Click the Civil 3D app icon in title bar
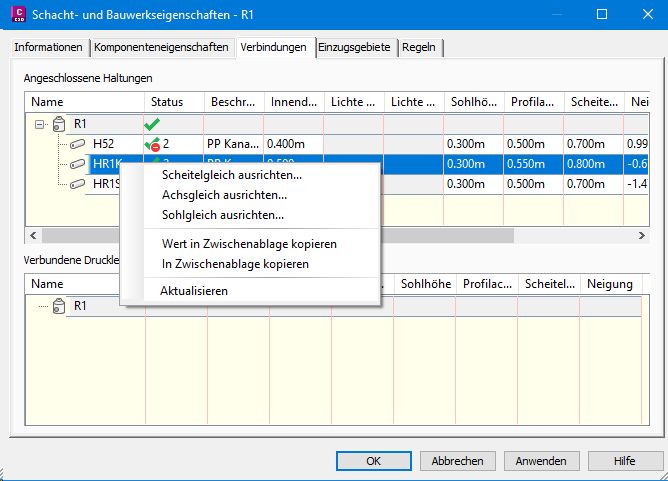668x481 pixels. pos(19,14)
